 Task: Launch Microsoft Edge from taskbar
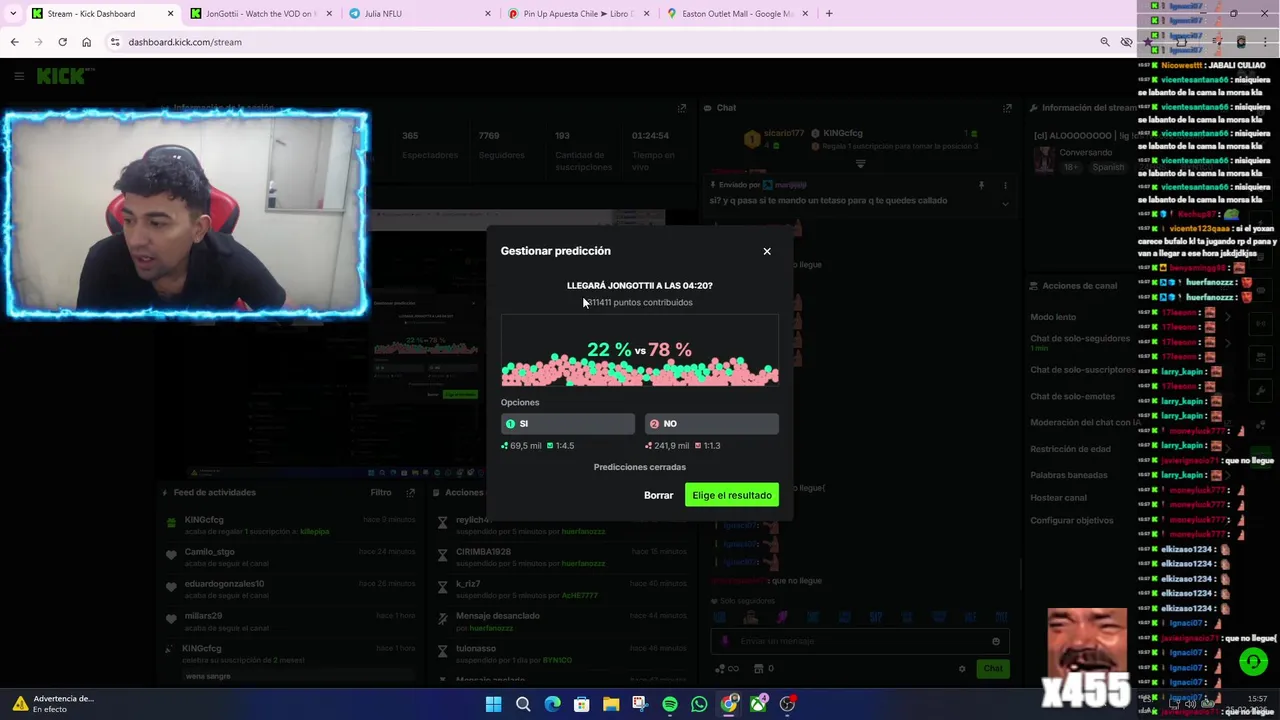(552, 704)
